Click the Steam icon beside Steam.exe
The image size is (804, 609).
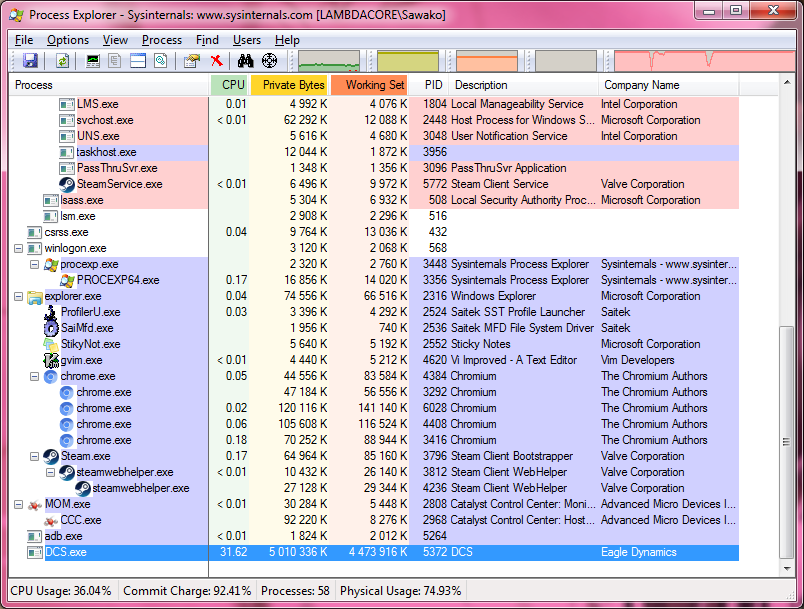click(x=51, y=456)
